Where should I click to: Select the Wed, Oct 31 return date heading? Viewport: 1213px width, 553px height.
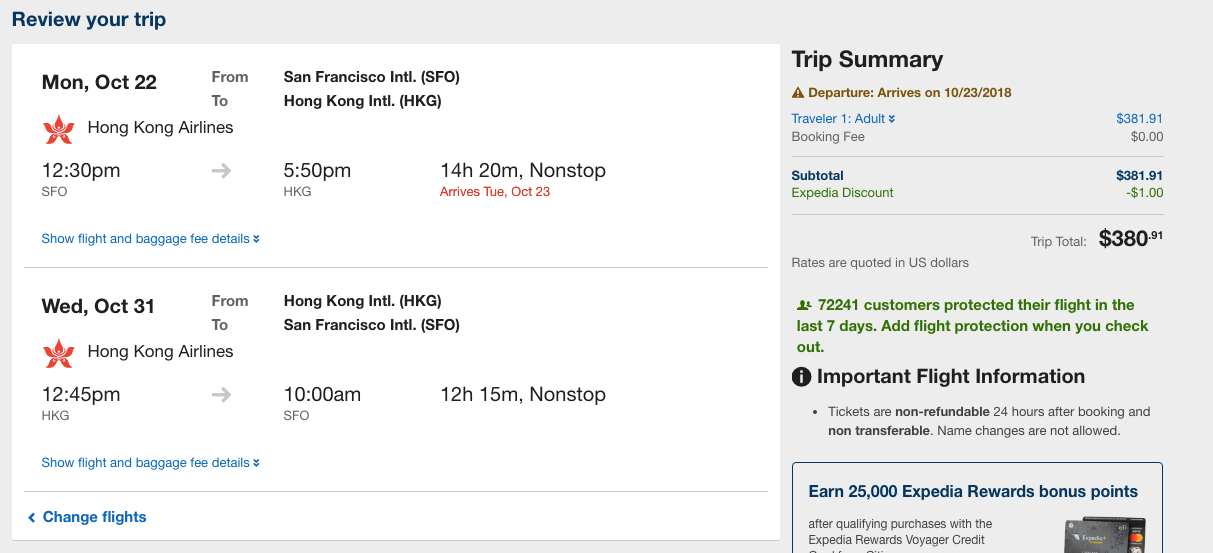coord(98,307)
